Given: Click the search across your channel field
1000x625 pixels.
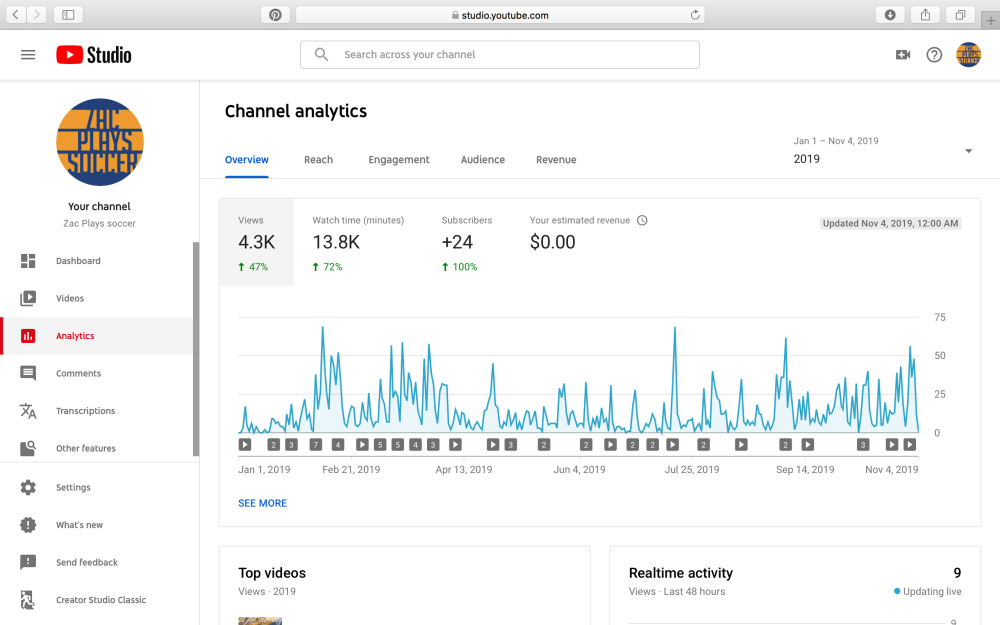Looking at the screenshot, I should [500, 55].
